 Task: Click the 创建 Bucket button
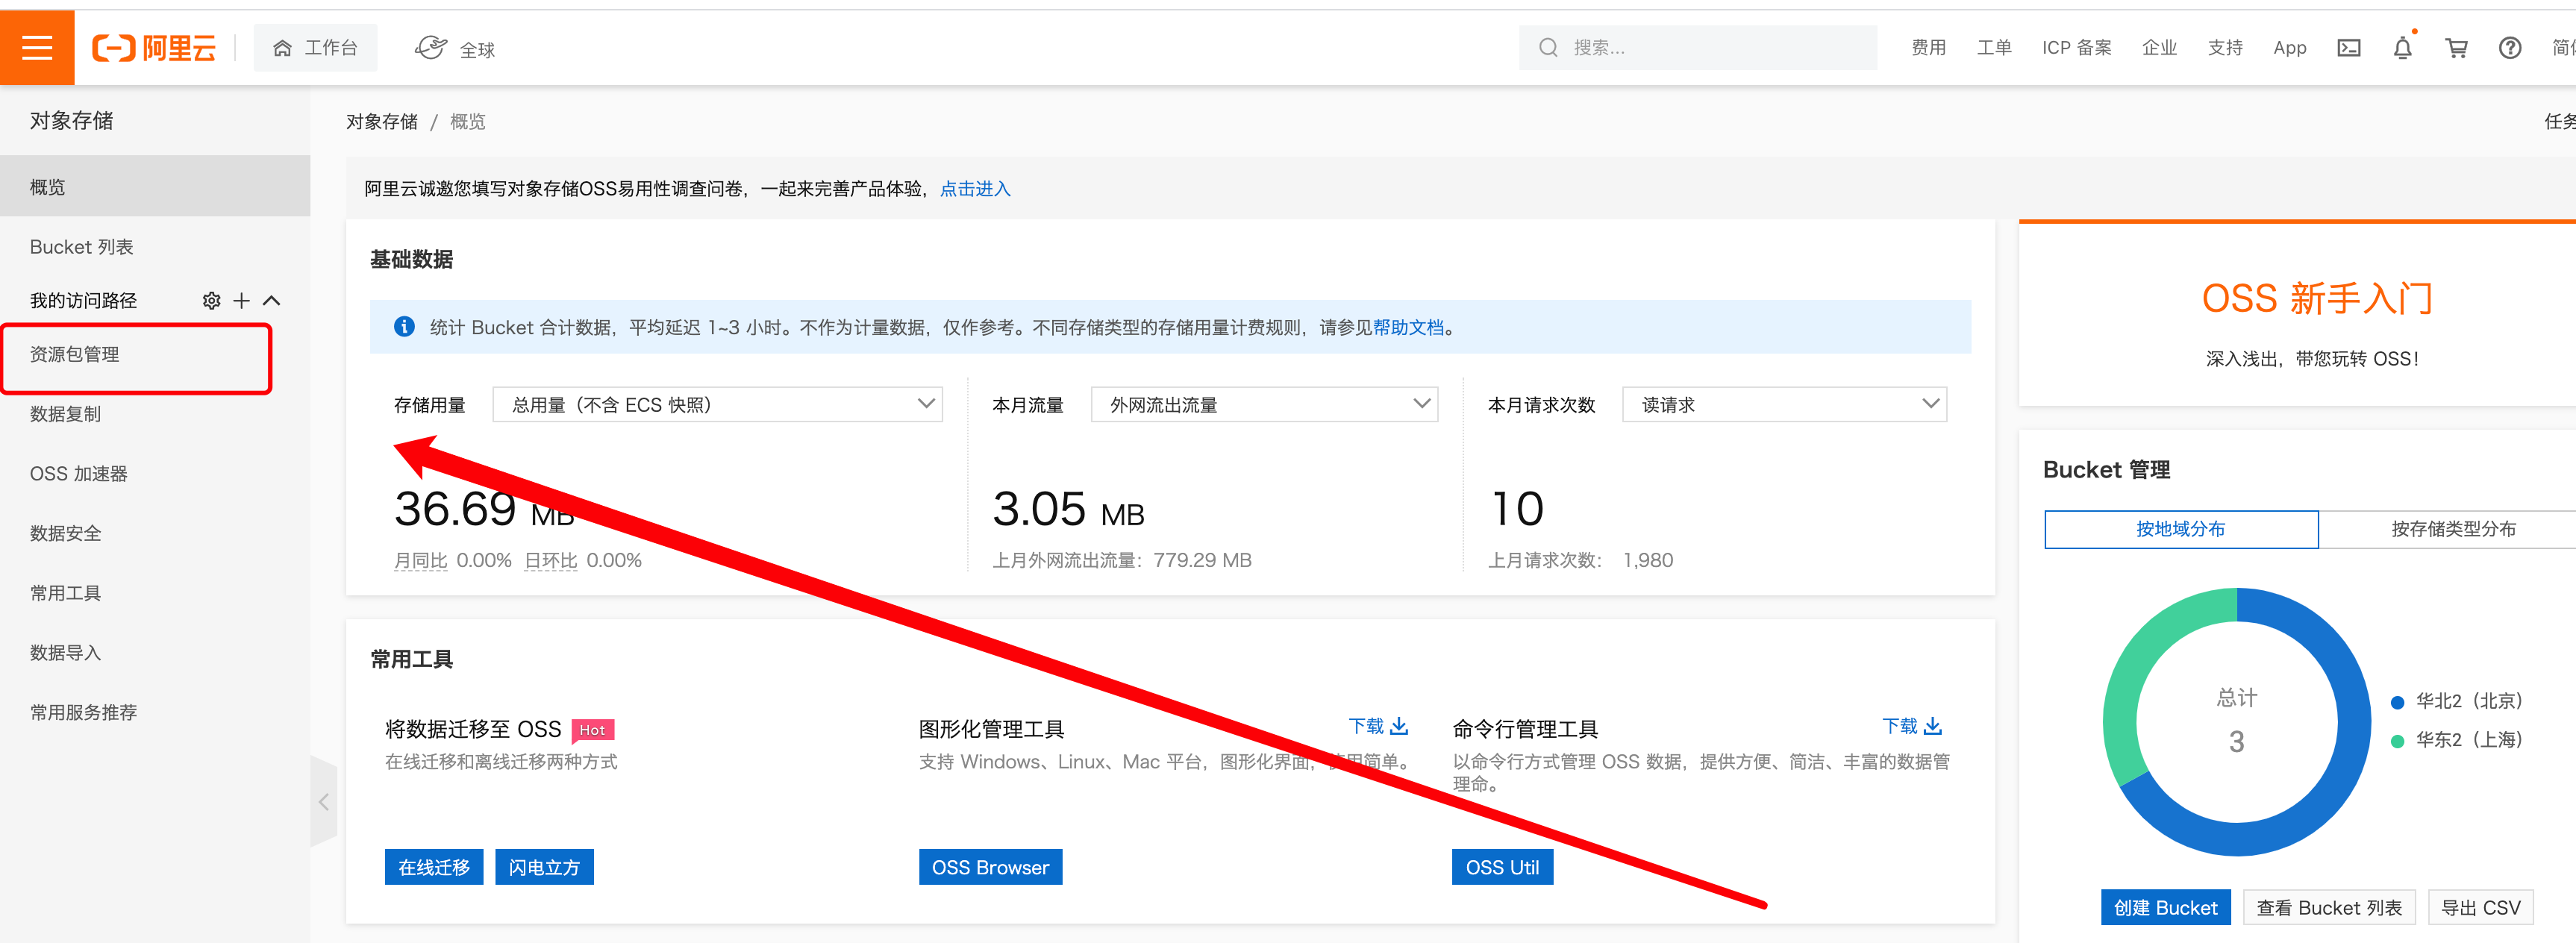pyautogui.click(x=2165, y=907)
